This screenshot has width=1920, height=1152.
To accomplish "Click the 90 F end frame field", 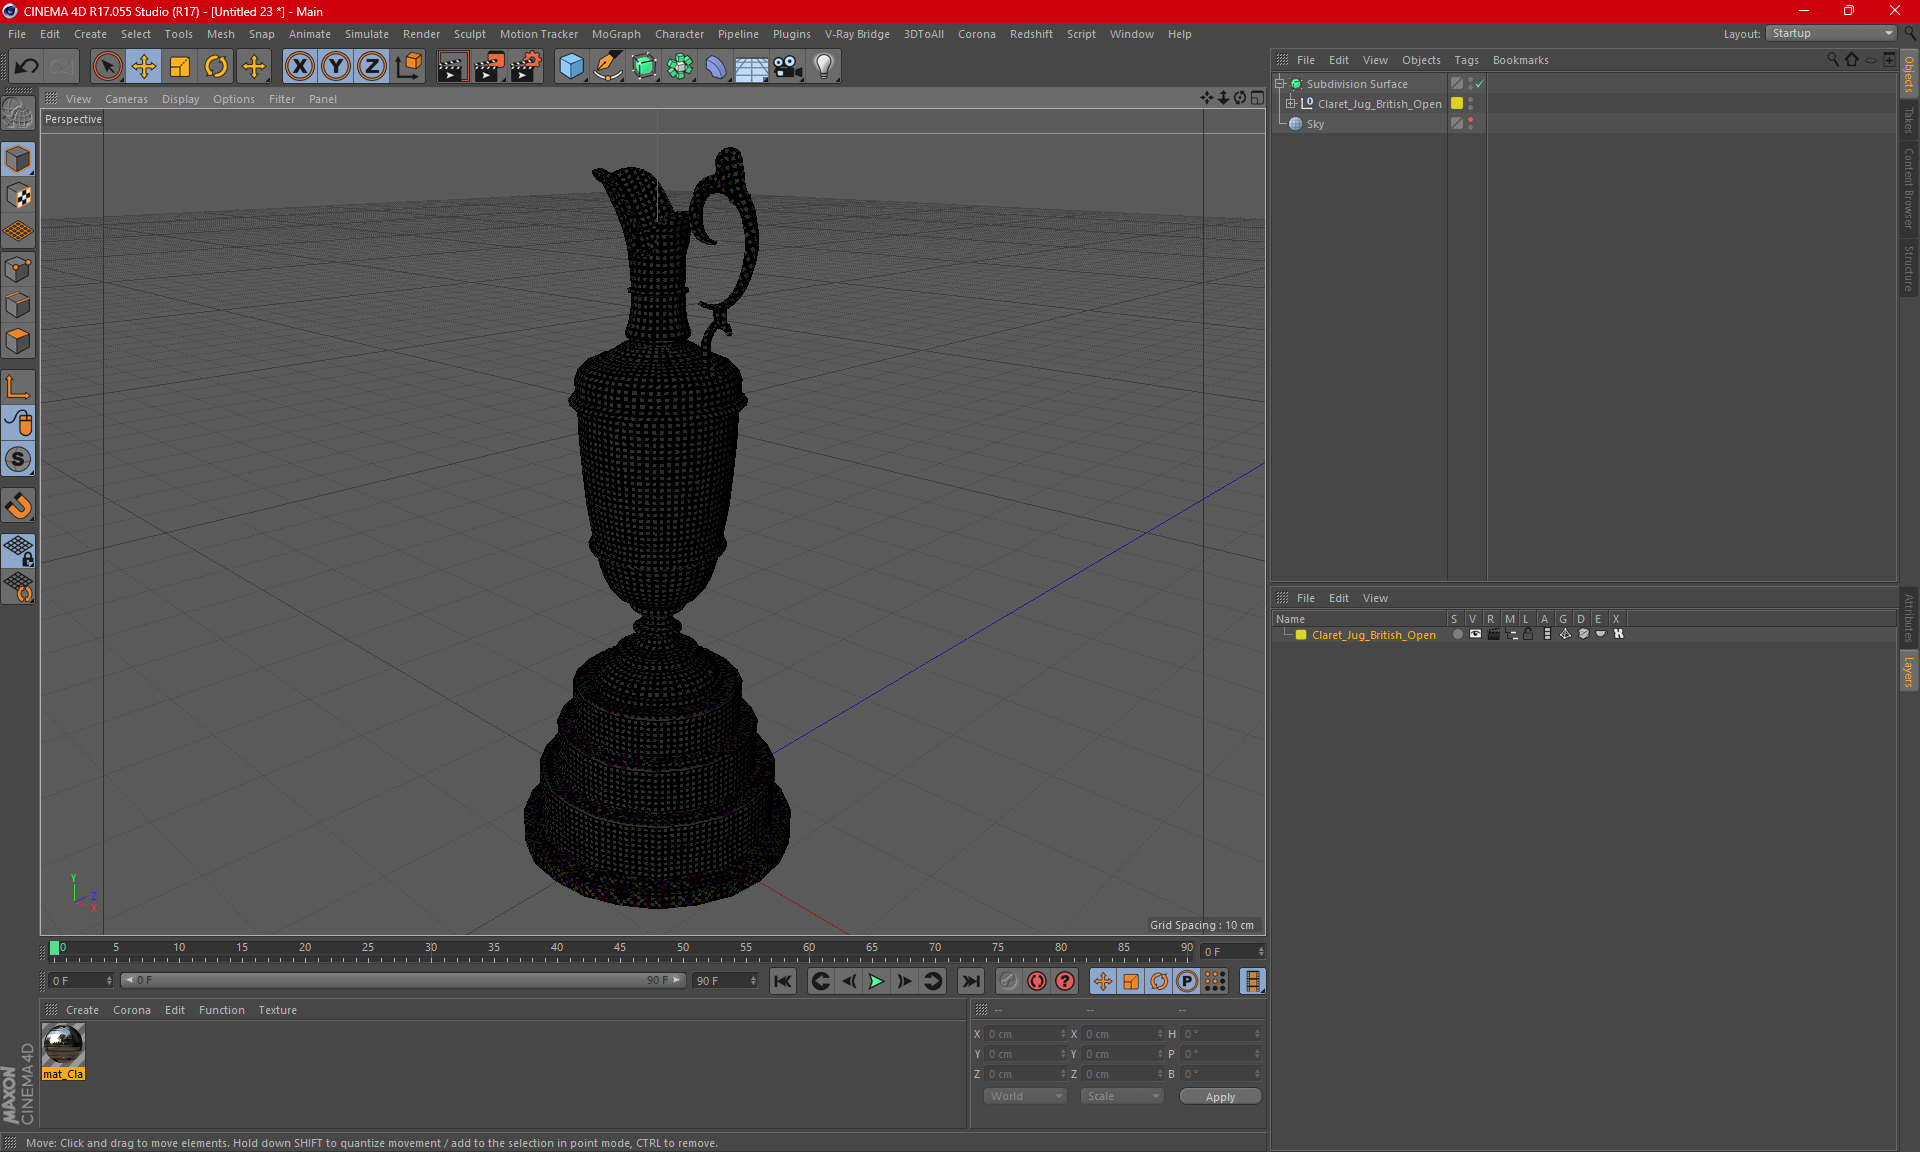I will point(726,981).
